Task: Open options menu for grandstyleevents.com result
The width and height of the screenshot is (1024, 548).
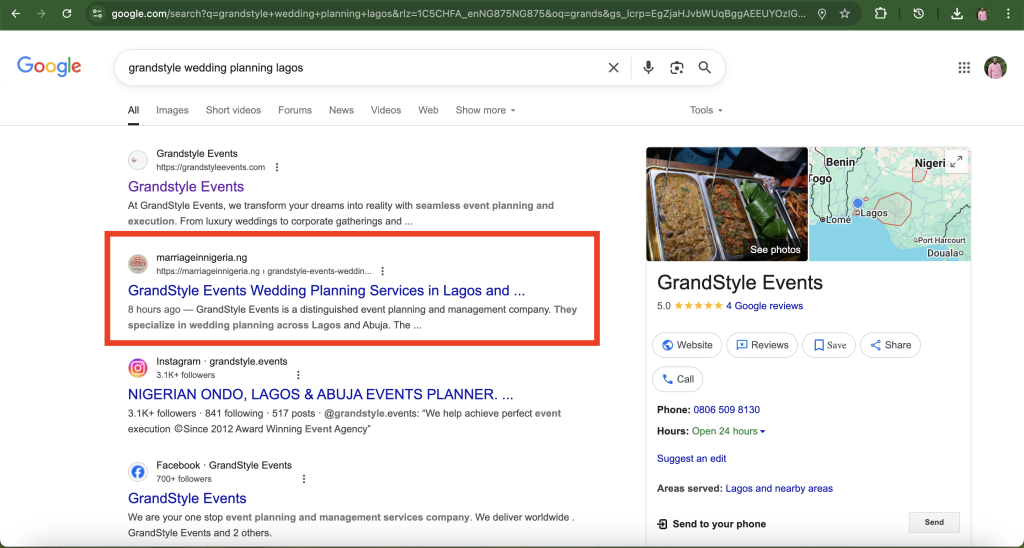Action: 277,167
